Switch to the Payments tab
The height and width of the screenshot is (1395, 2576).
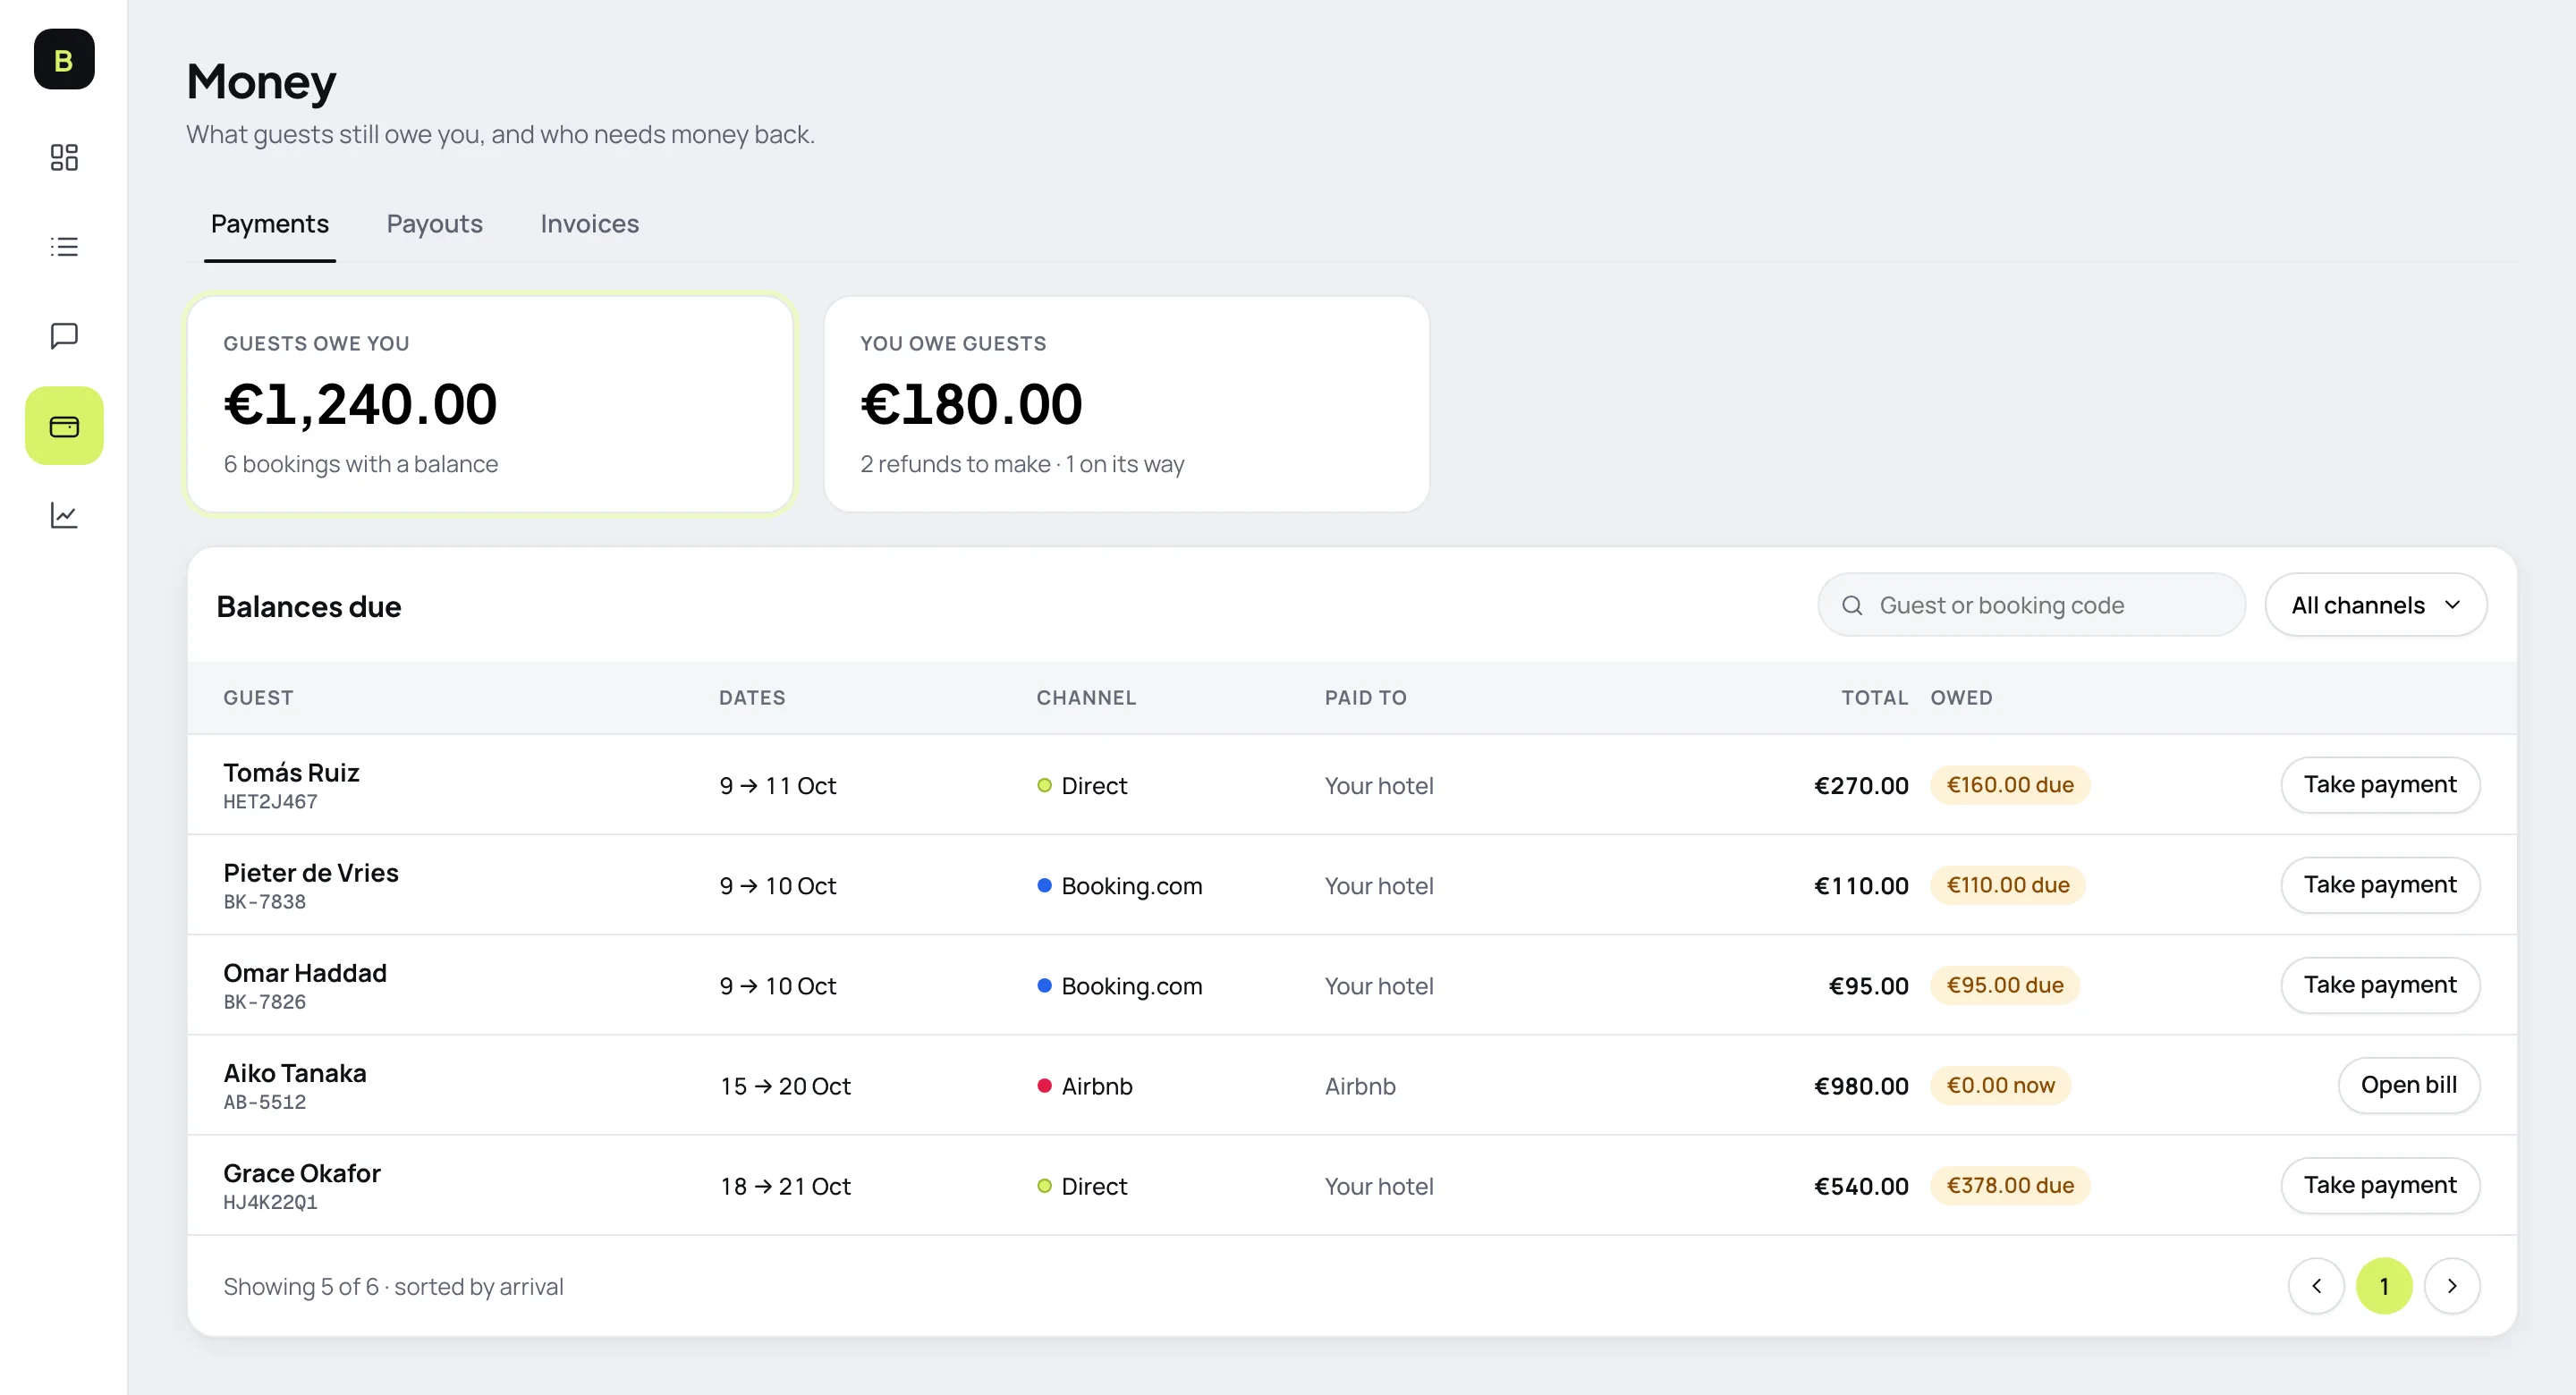click(270, 224)
